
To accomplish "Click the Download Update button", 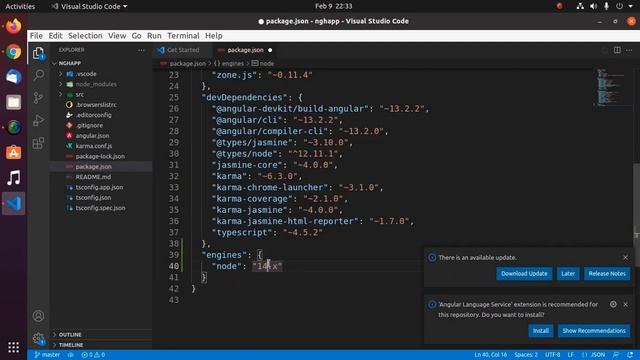I will [x=524, y=273].
